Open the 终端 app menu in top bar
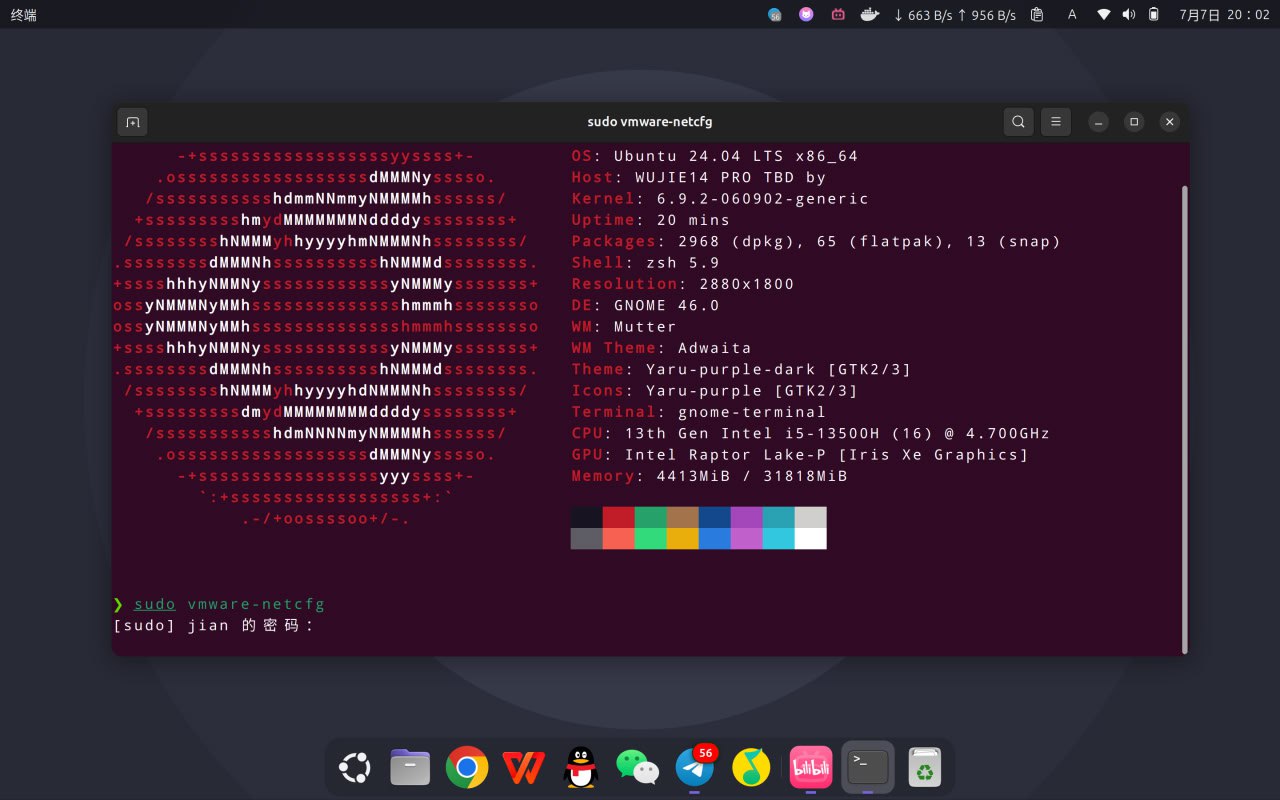Image resolution: width=1280 pixels, height=800 pixels. click(24, 15)
